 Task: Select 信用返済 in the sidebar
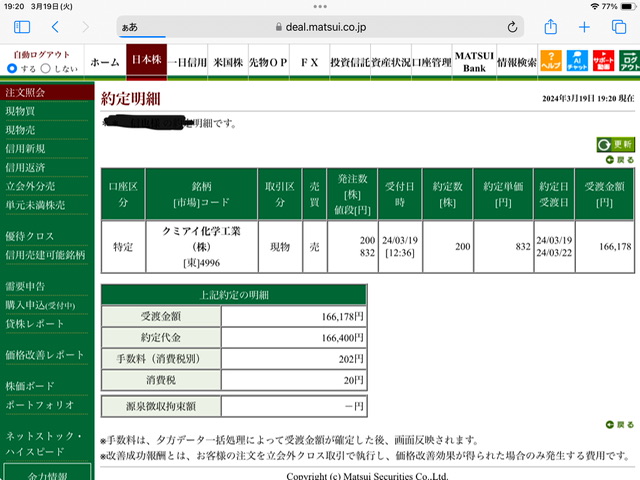[25, 167]
